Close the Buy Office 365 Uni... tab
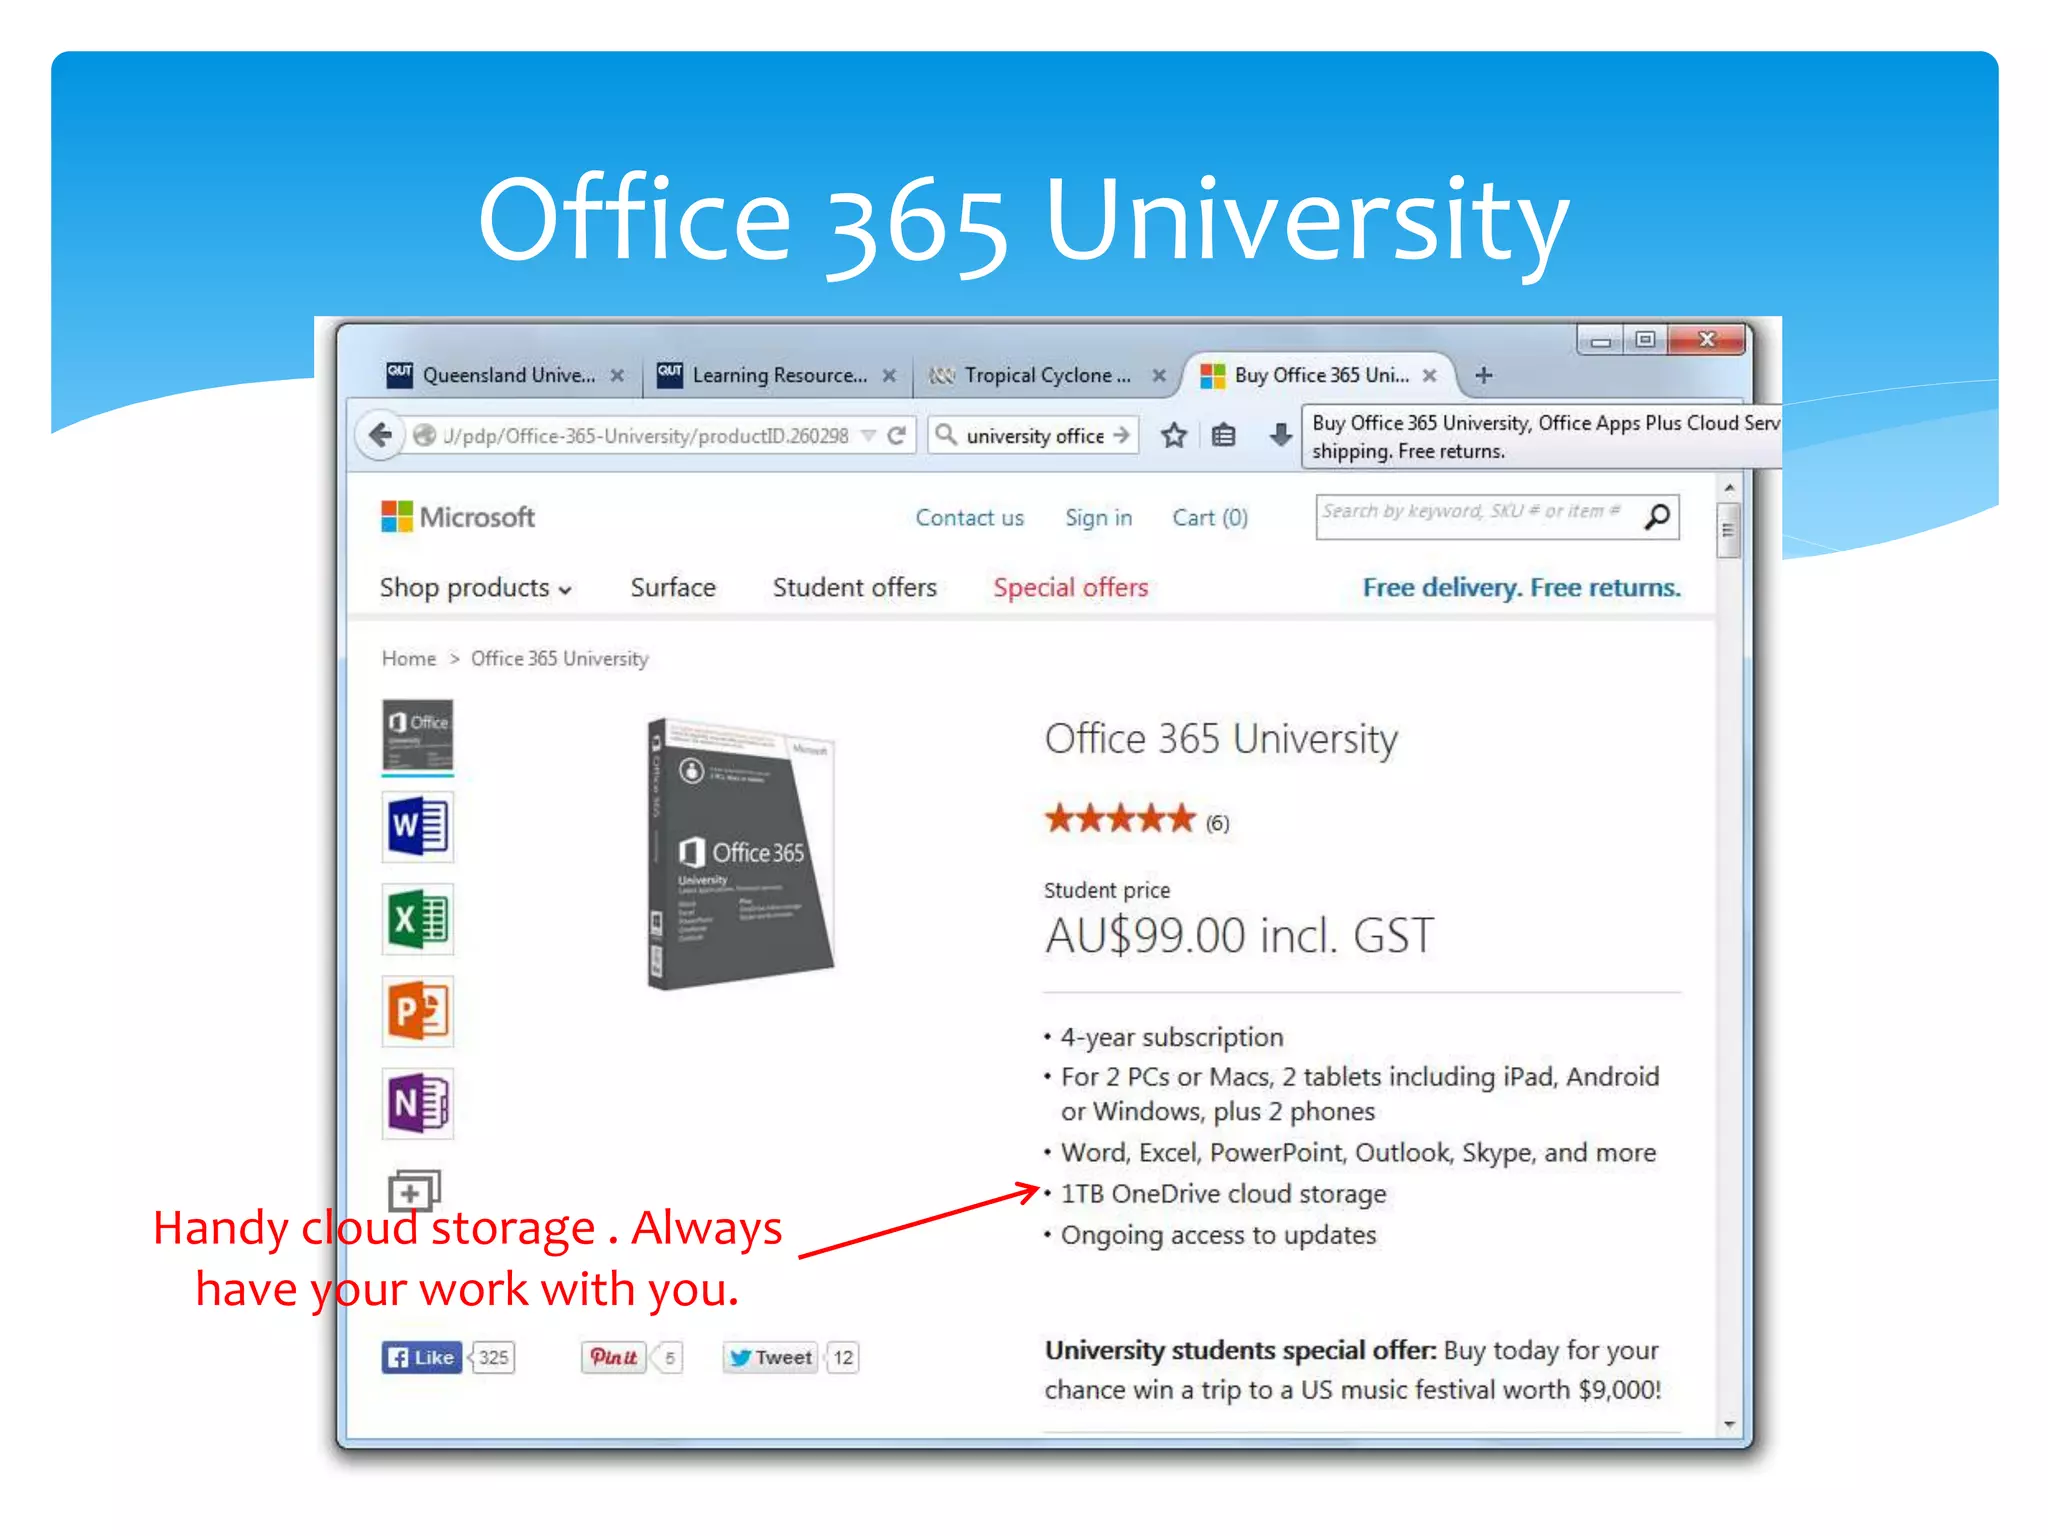 tap(1430, 375)
